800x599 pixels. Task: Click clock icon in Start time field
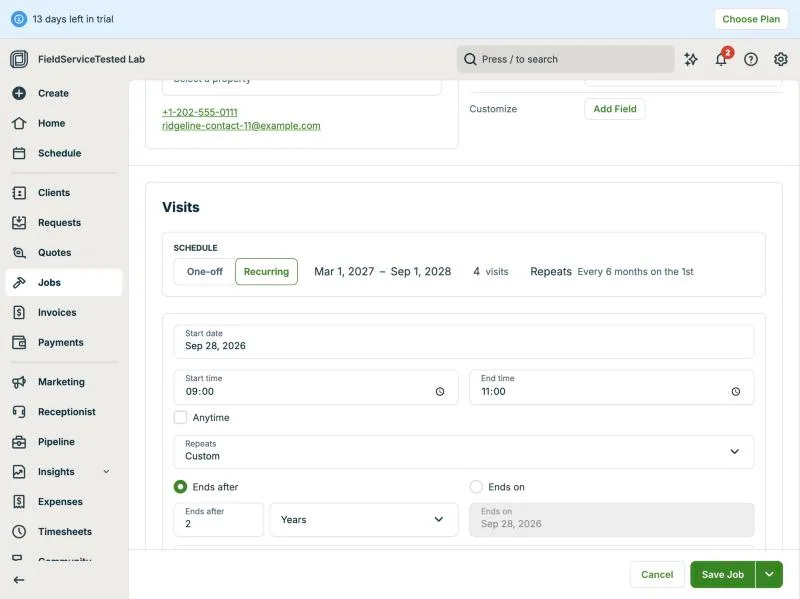coord(440,391)
